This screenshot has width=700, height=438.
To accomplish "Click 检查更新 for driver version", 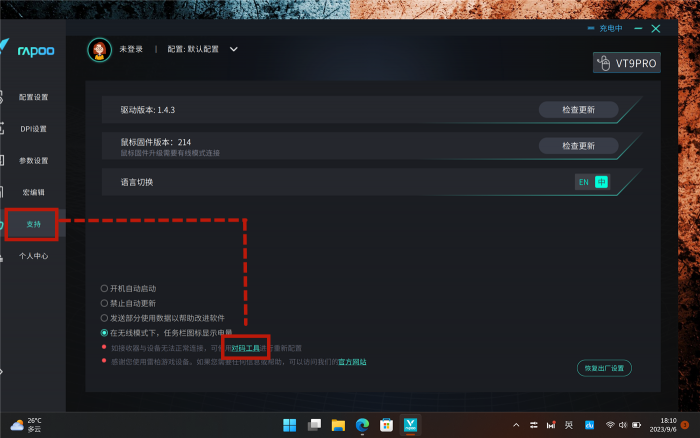I will (x=578, y=110).
